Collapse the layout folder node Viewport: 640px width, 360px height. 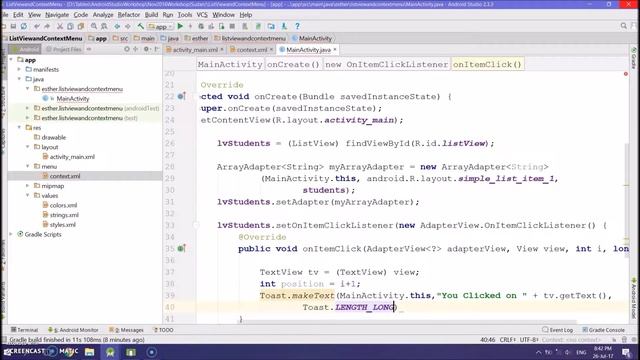[27, 147]
